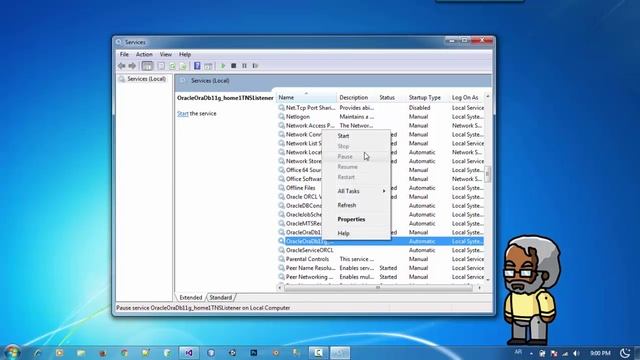Image resolution: width=640 pixels, height=360 pixels.
Task: Click scroll-down arrow of services list
Action: [487, 280]
